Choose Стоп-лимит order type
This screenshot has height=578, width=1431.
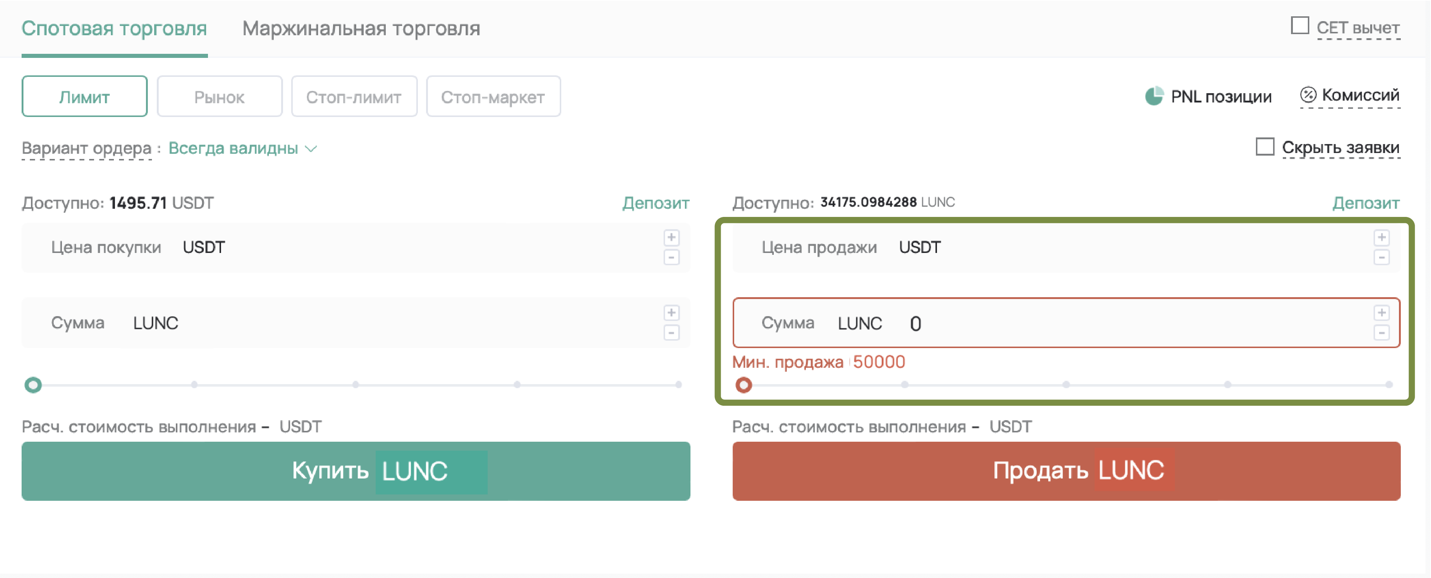click(x=354, y=97)
